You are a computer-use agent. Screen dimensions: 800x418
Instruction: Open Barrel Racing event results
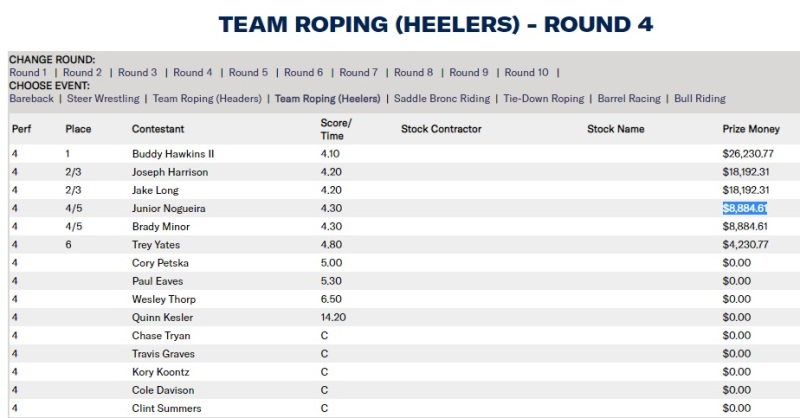[630, 99]
